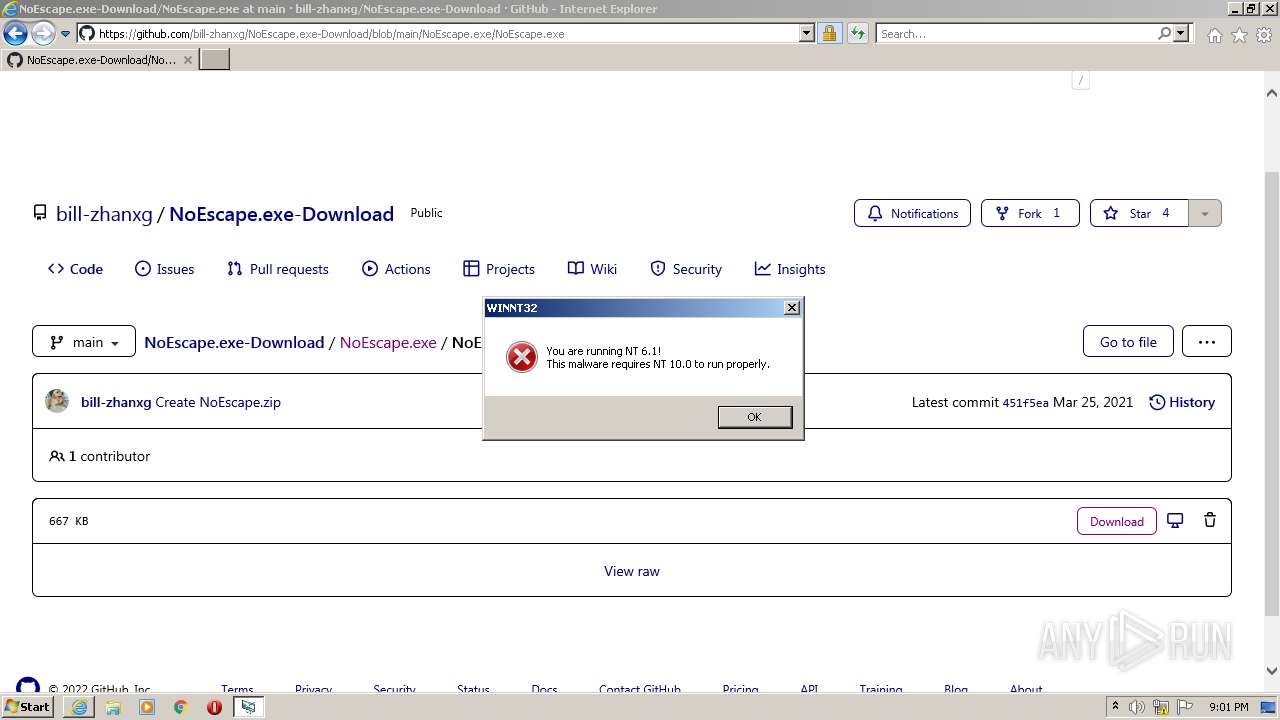Go back in Internet Explorer
1280x720 pixels.
click(x=15, y=33)
